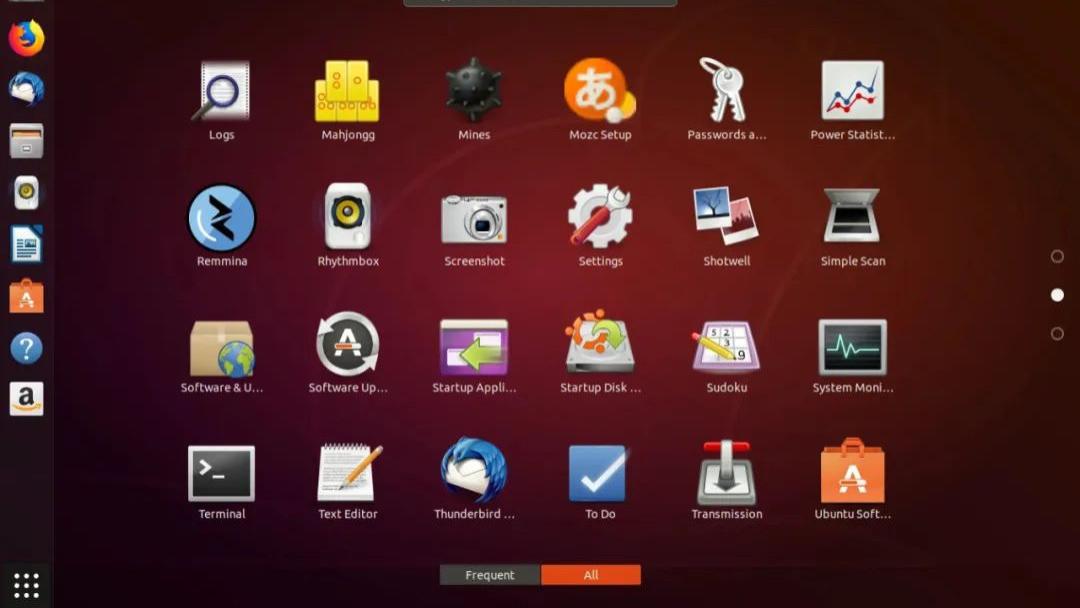
Task: Open Help from the dock
Action: (26, 348)
